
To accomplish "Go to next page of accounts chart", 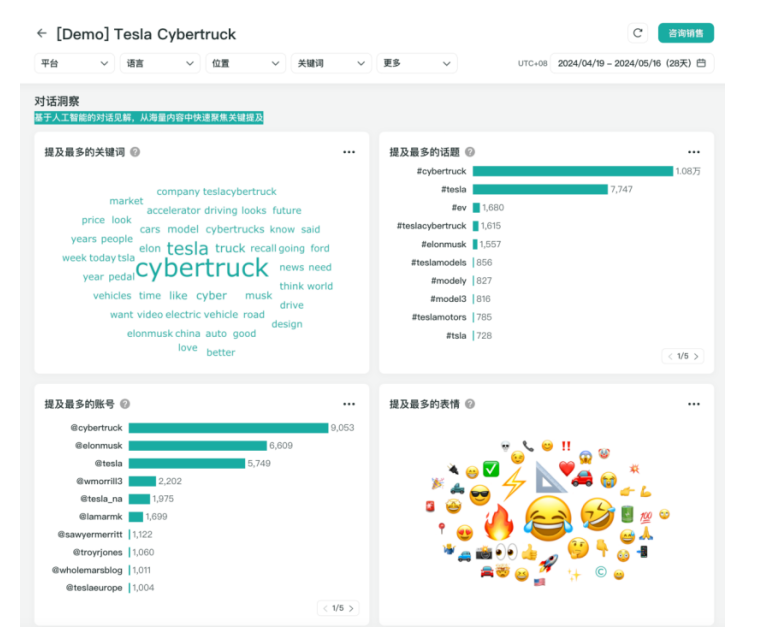I will tap(352, 608).
